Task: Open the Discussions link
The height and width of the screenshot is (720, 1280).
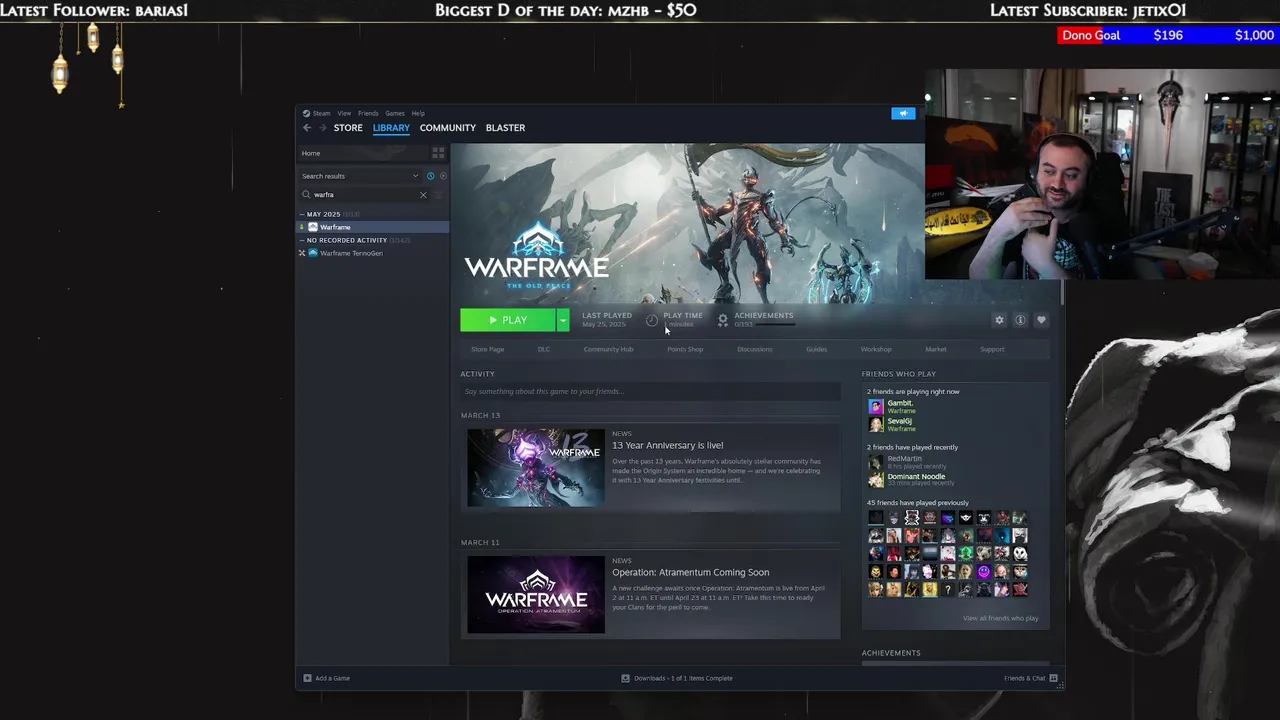Action: (755, 349)
